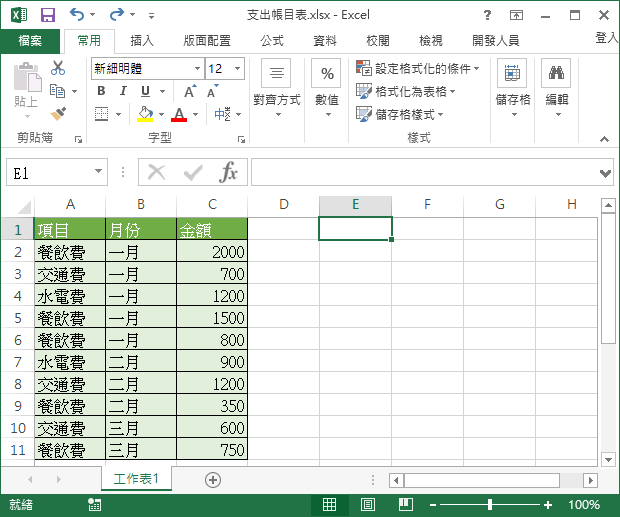Image resolution: width=620 pixels, height=517 pixels.
Task: Apply red font color A
Action: (x=179, y=114)
